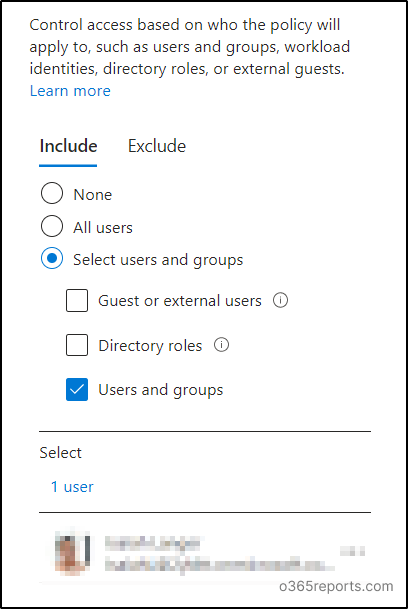Image resolution: width=408 pixels, height=609 pixels.
Task: Open ellipsis menu for selected user
Action: pos(352,551)
